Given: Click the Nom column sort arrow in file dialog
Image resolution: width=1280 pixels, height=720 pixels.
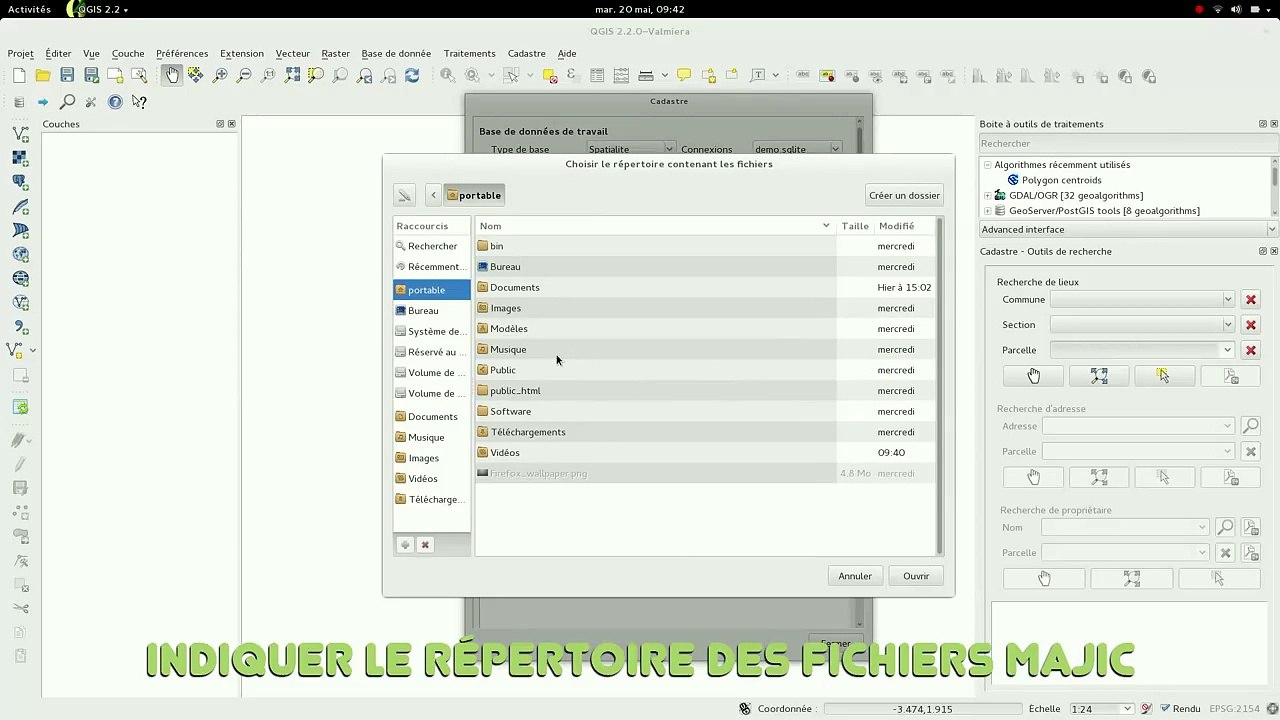Looking at the screenshot, I should coord(826,226).
